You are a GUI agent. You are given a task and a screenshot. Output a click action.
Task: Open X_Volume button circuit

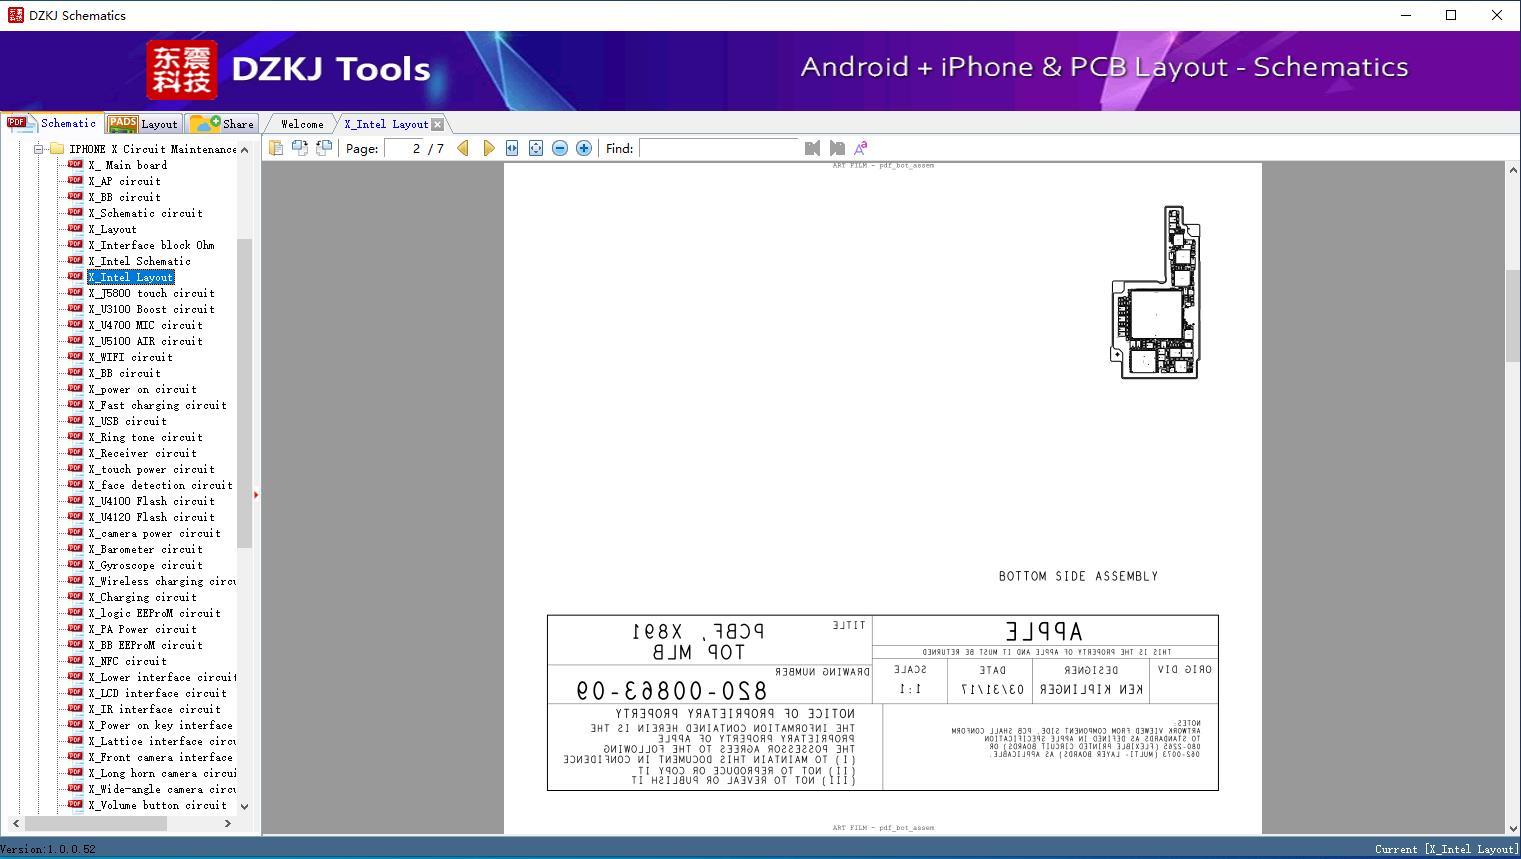(x=157, y=805)
